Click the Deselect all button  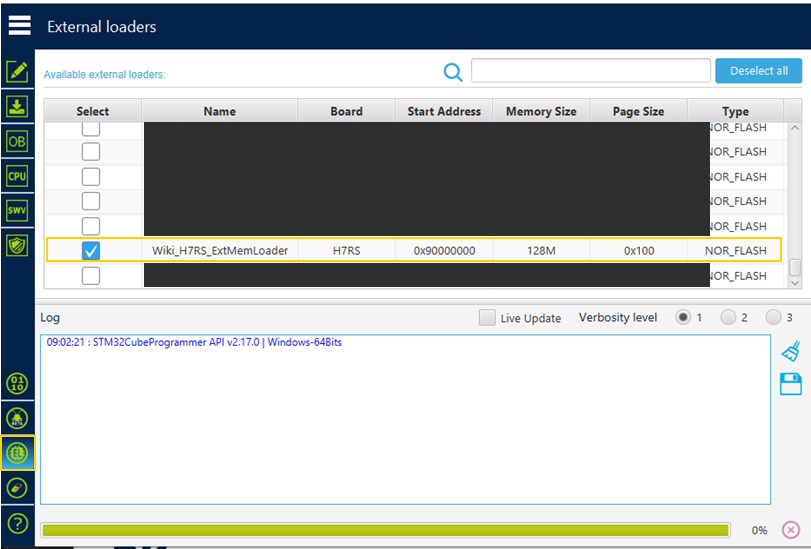click(758, 71)
